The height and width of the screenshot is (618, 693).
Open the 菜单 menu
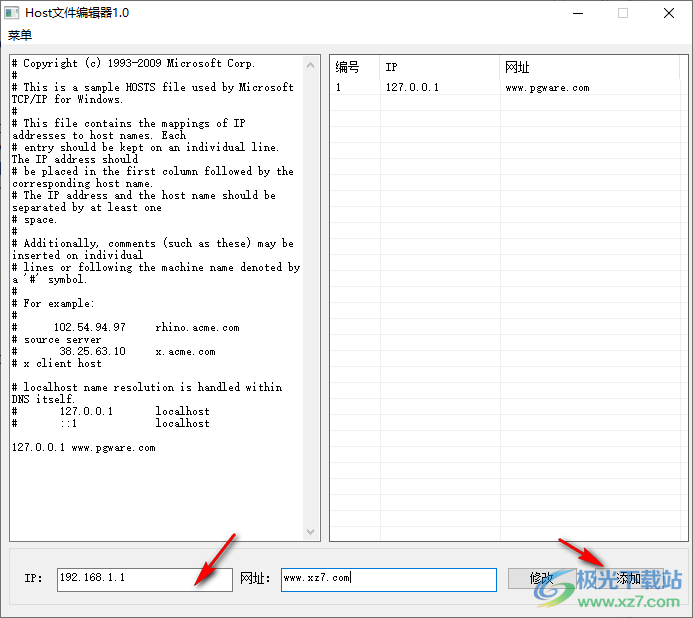[x=20, y=35]
